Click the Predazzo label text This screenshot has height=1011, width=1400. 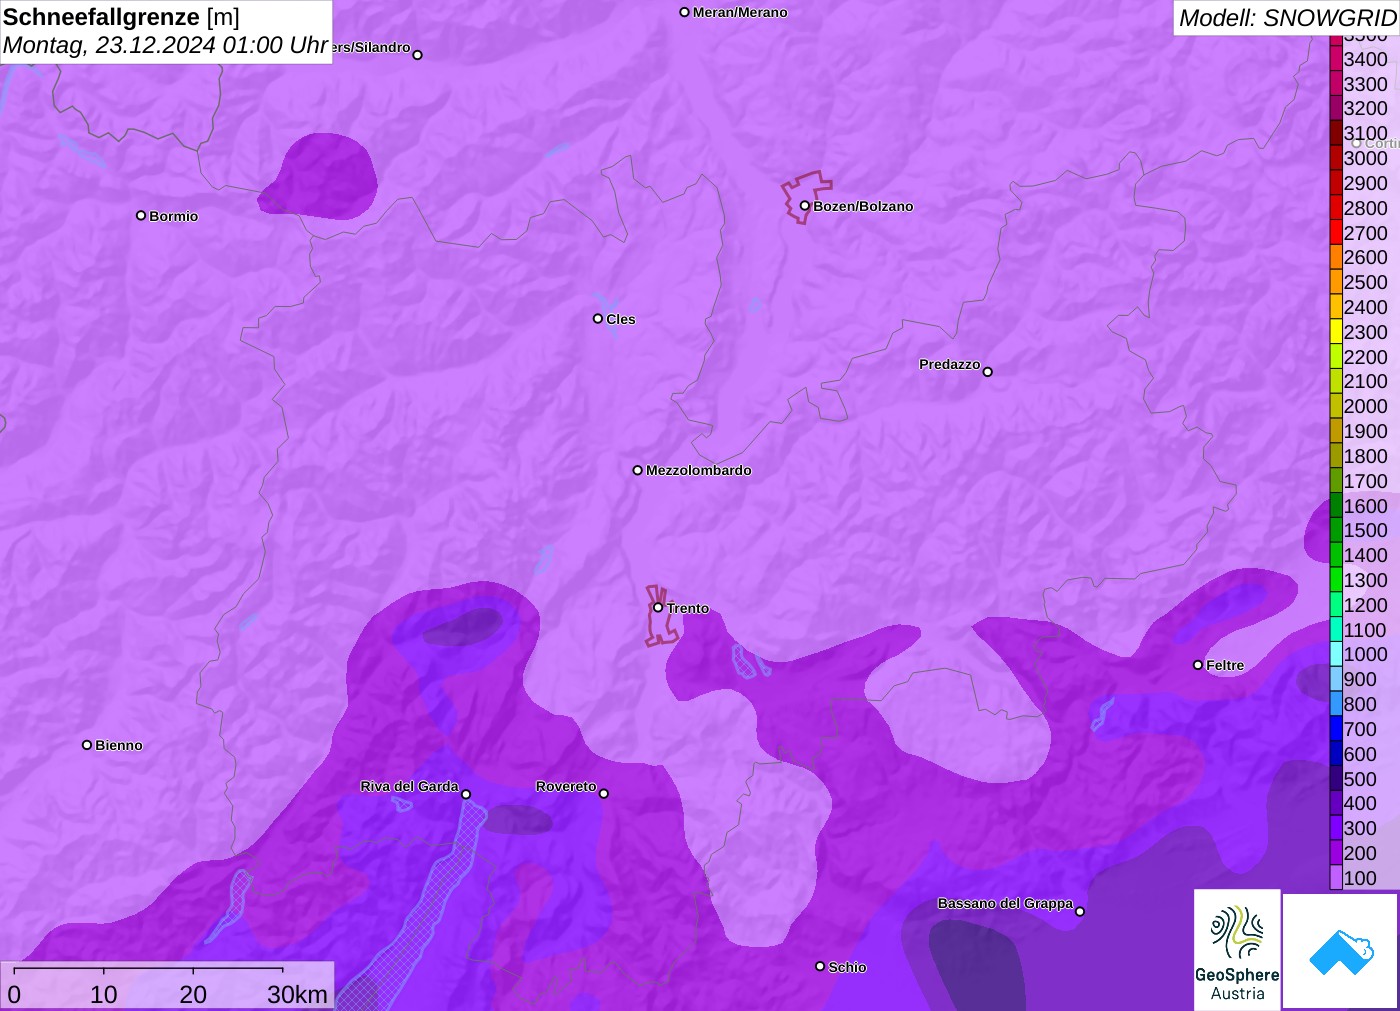click(949, 364)
